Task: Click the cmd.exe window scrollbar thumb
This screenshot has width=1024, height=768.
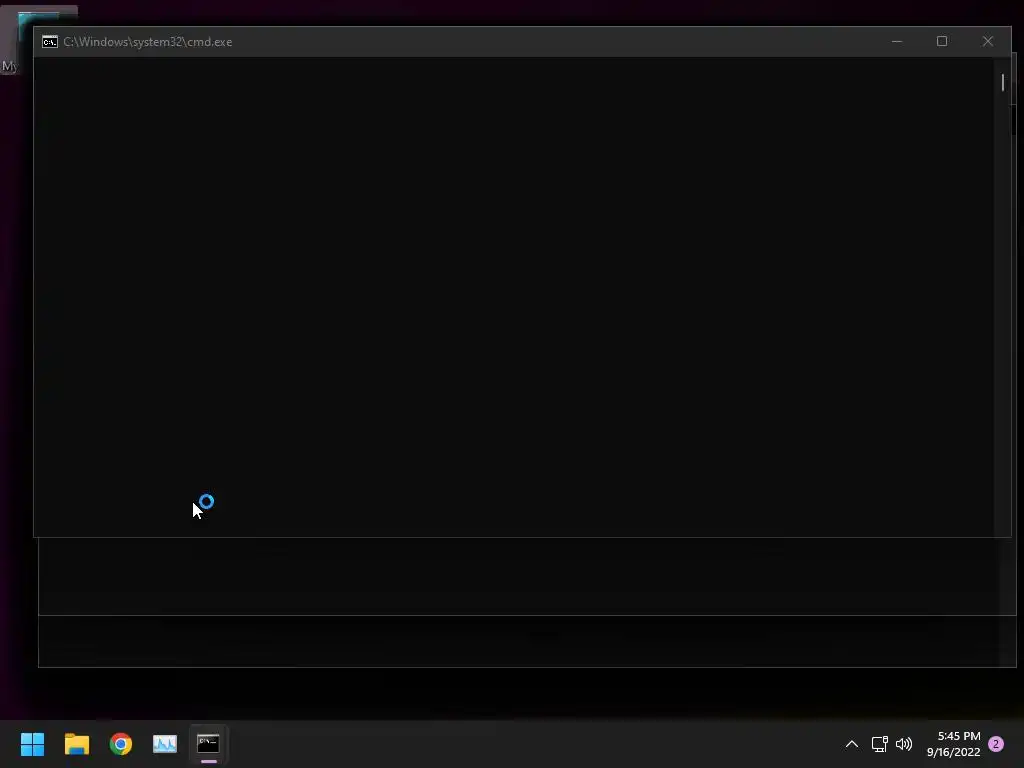Action: pyautogui.click(x=1002, y=82)
